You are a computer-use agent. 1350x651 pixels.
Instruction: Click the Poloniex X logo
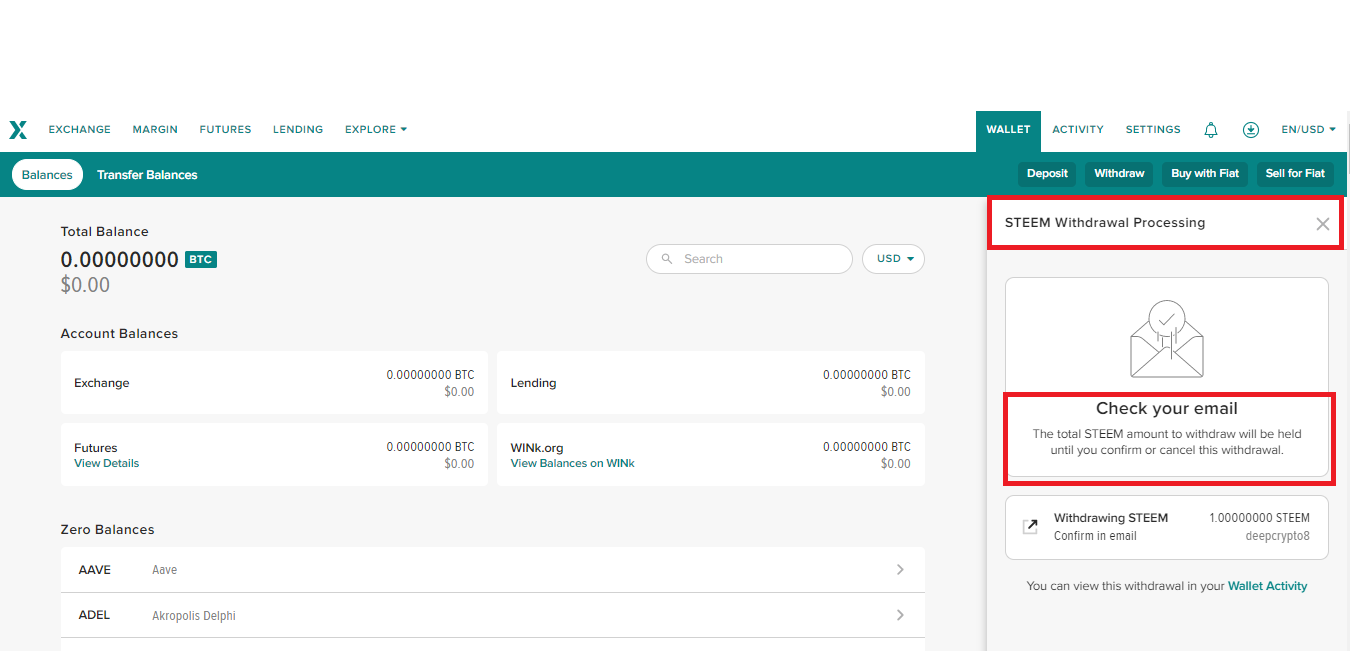(18, 129)
